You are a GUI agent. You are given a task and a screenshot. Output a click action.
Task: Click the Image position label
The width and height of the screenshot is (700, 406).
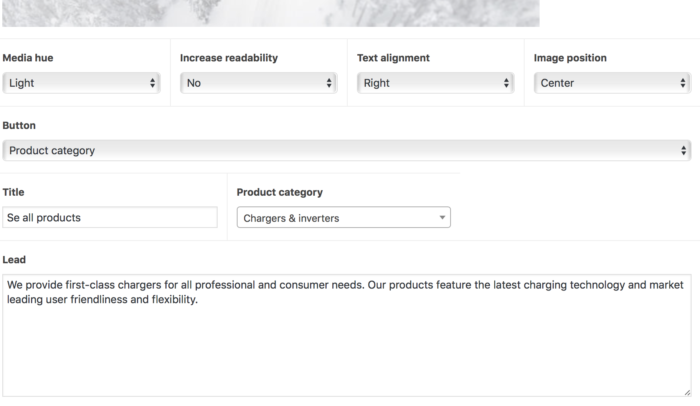[570, 58]
